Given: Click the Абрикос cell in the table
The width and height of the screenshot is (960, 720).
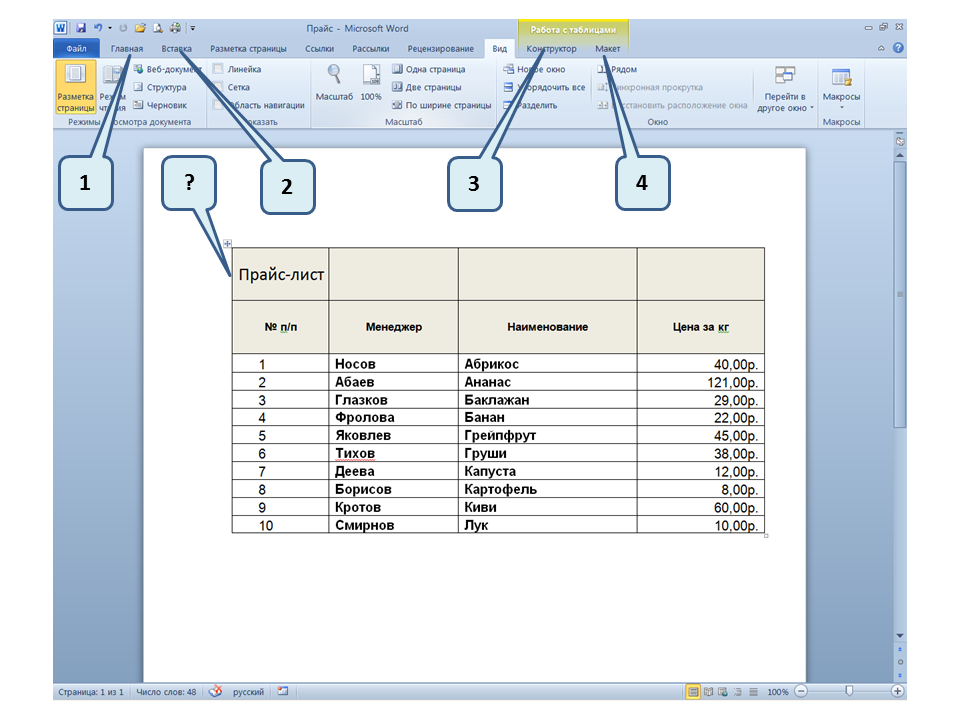Looking at the screenshot, I should click(491, 364).
